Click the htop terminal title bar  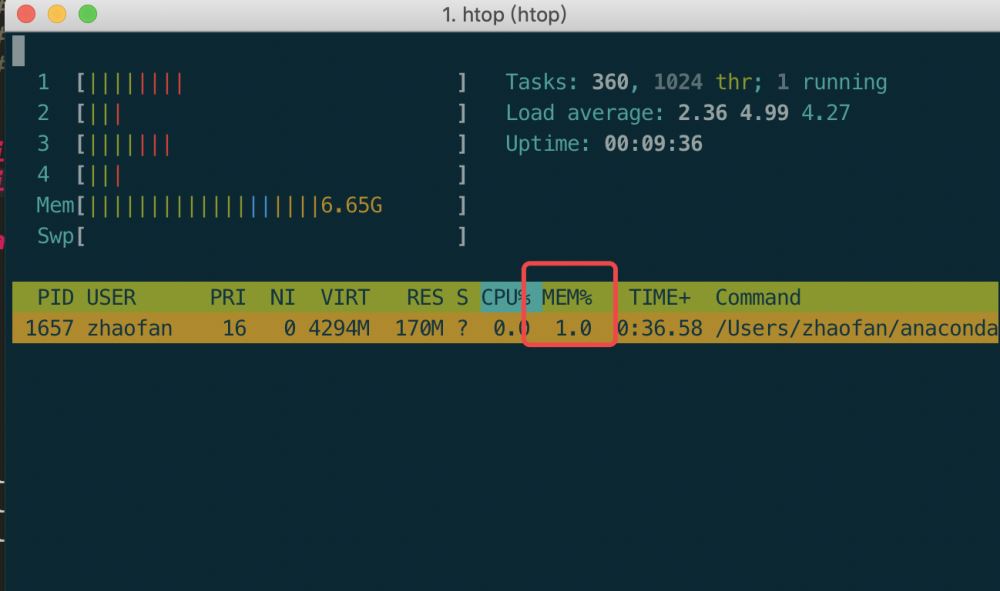pos(504,15)
